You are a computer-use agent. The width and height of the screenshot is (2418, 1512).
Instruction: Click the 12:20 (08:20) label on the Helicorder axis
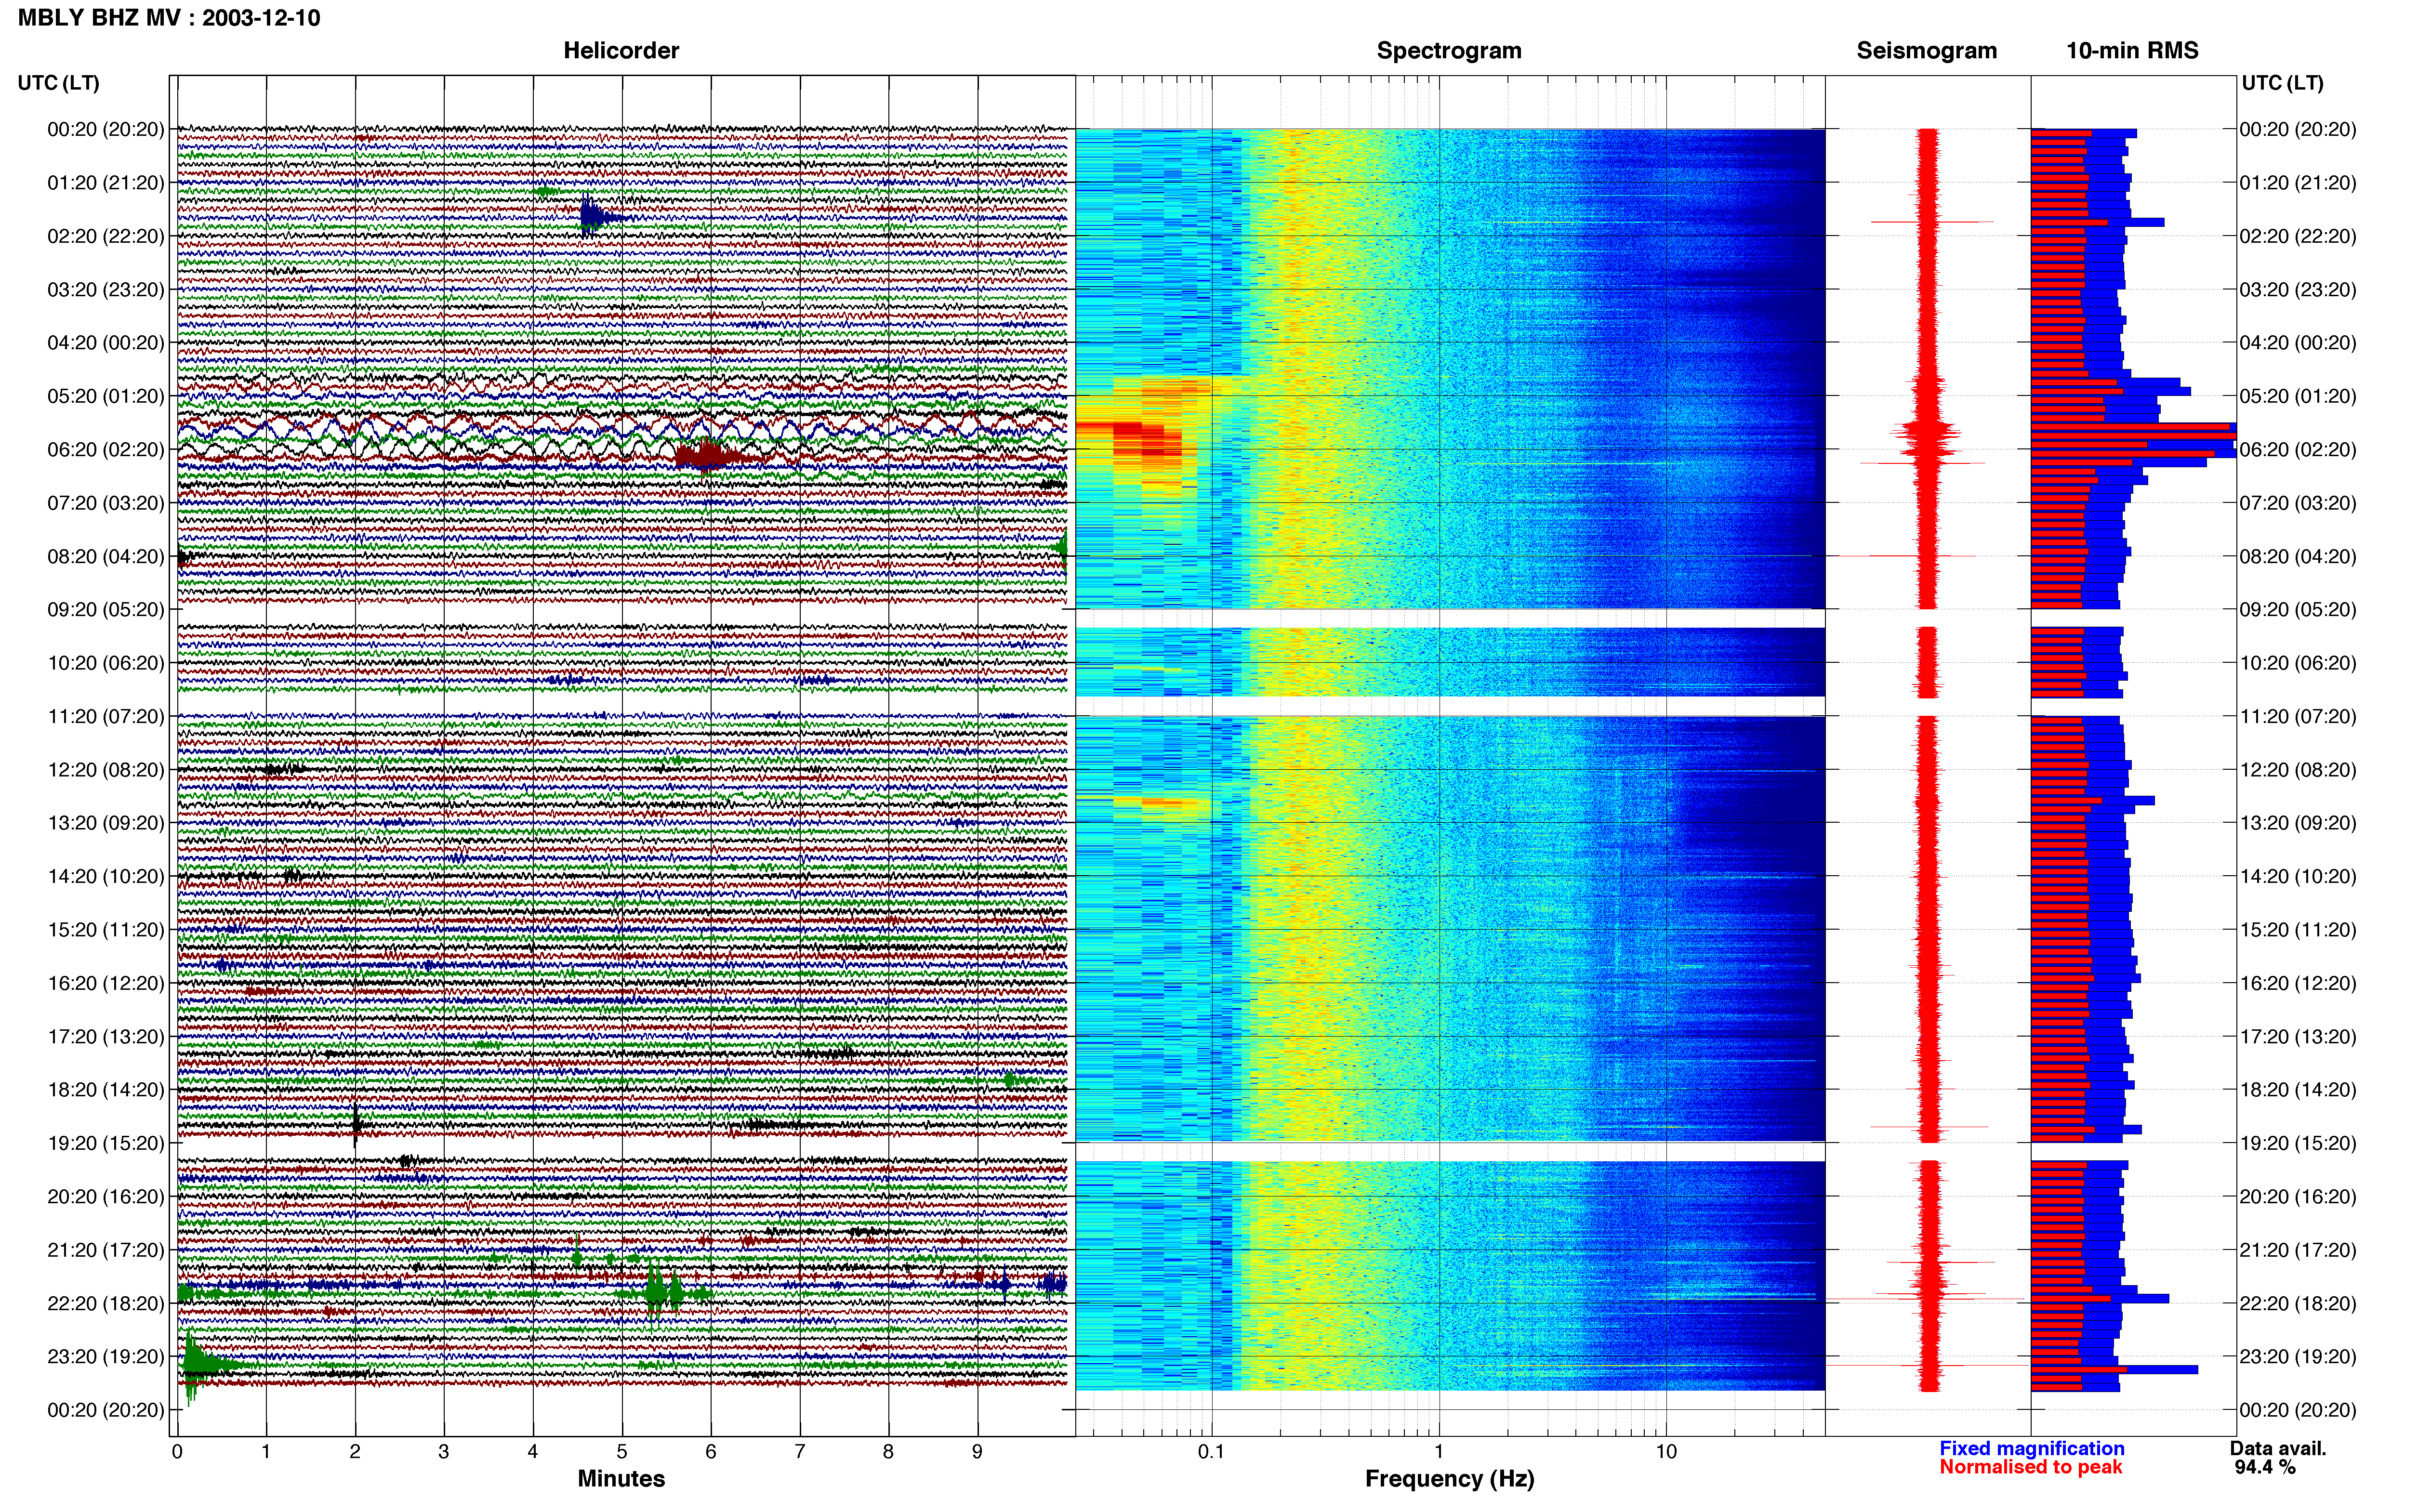(x=106, y=770)
